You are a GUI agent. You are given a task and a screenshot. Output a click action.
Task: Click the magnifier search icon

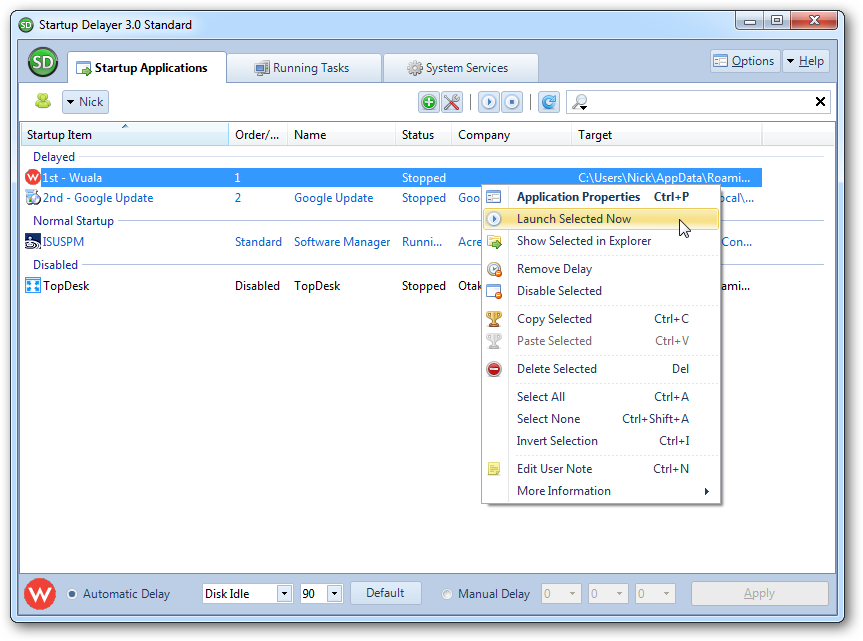[580, 102]
